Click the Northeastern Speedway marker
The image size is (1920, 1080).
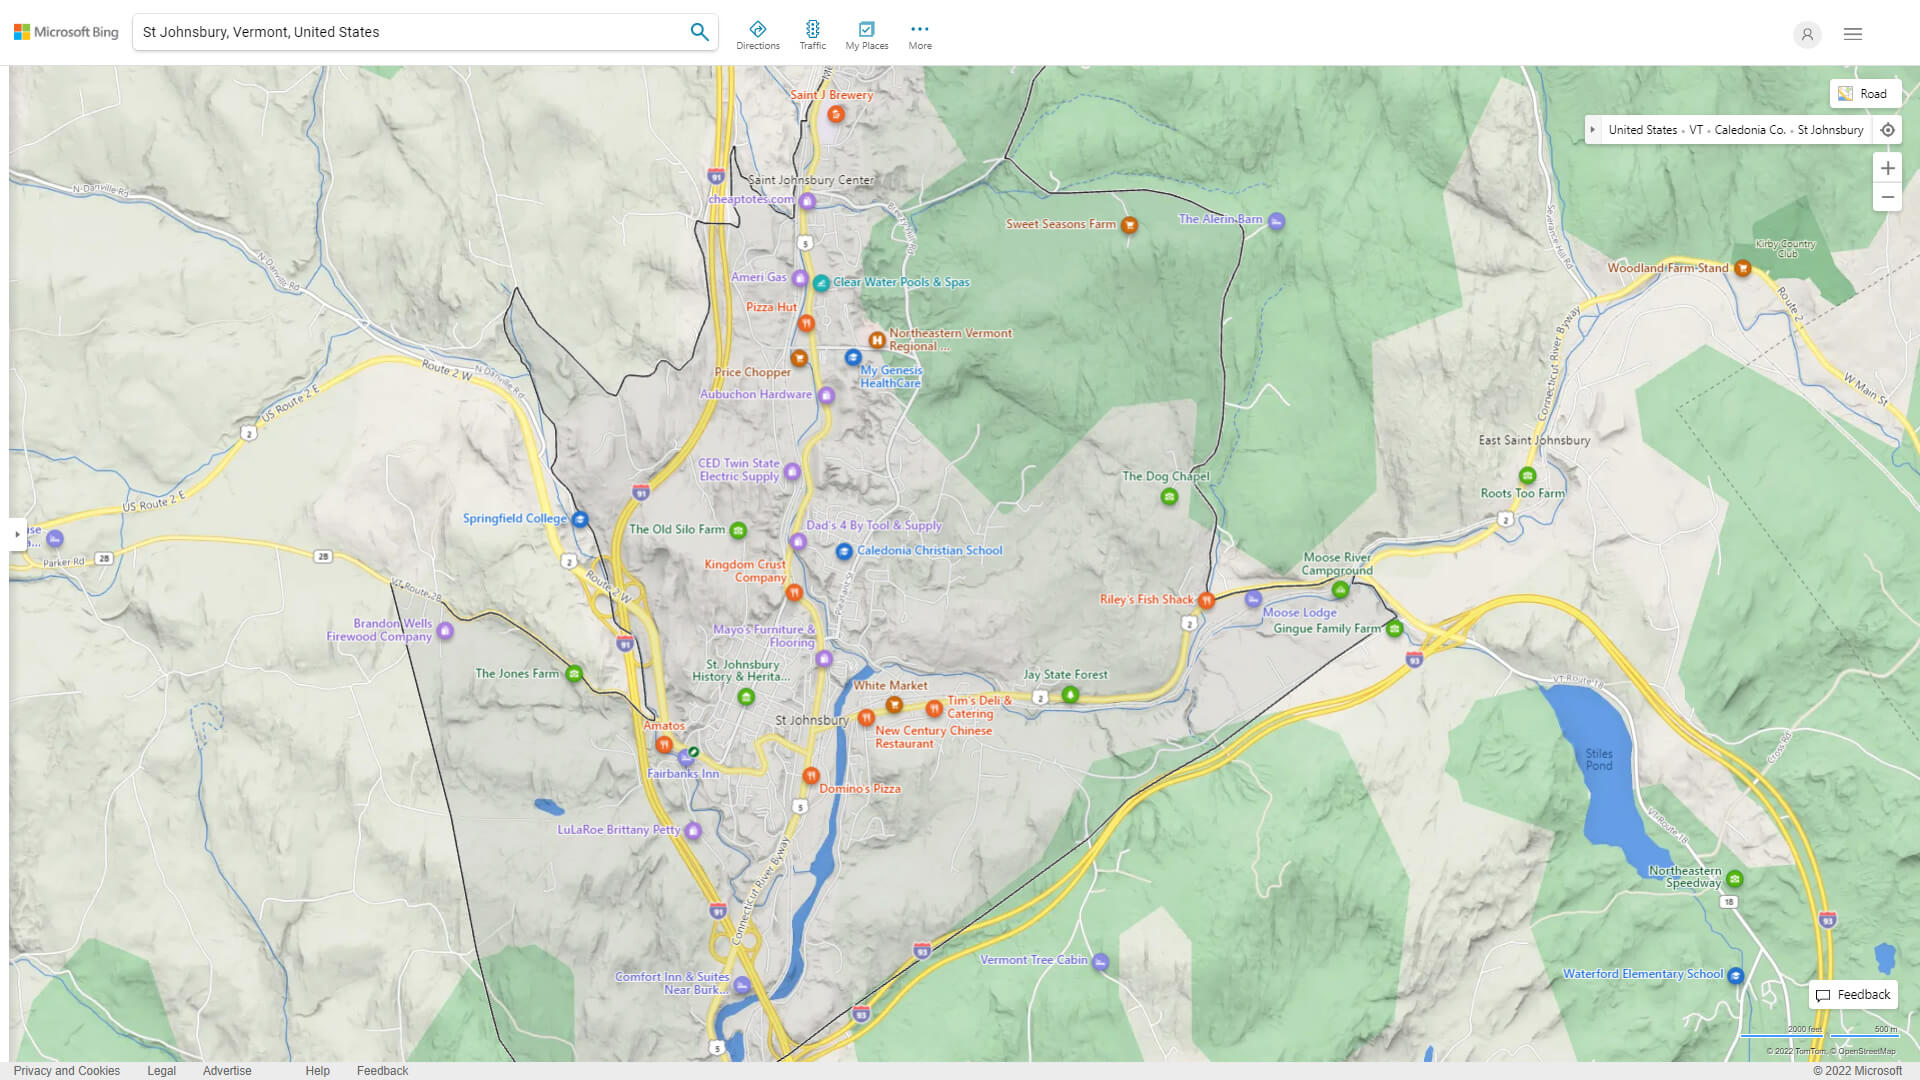pyautogui.click(x=1734, y=879)
